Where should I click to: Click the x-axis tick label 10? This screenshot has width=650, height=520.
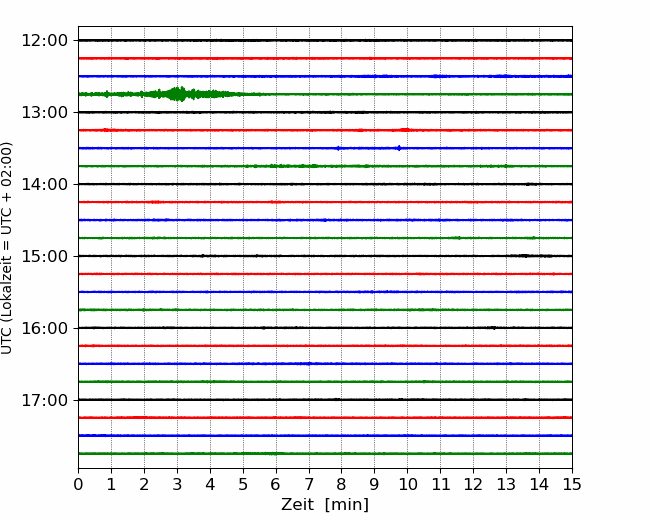pyautogui.click(x=407, y=484)
